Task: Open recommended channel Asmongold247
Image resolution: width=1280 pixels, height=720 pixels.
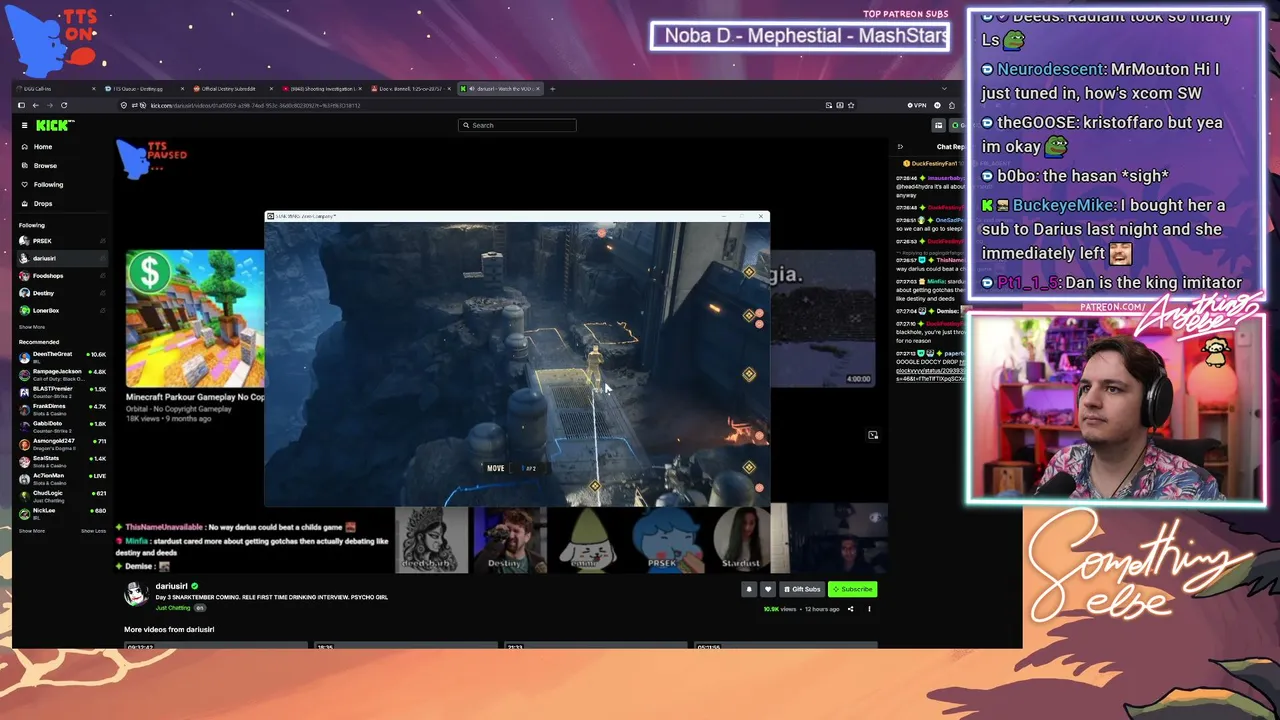Action: (x=62, y=443)
